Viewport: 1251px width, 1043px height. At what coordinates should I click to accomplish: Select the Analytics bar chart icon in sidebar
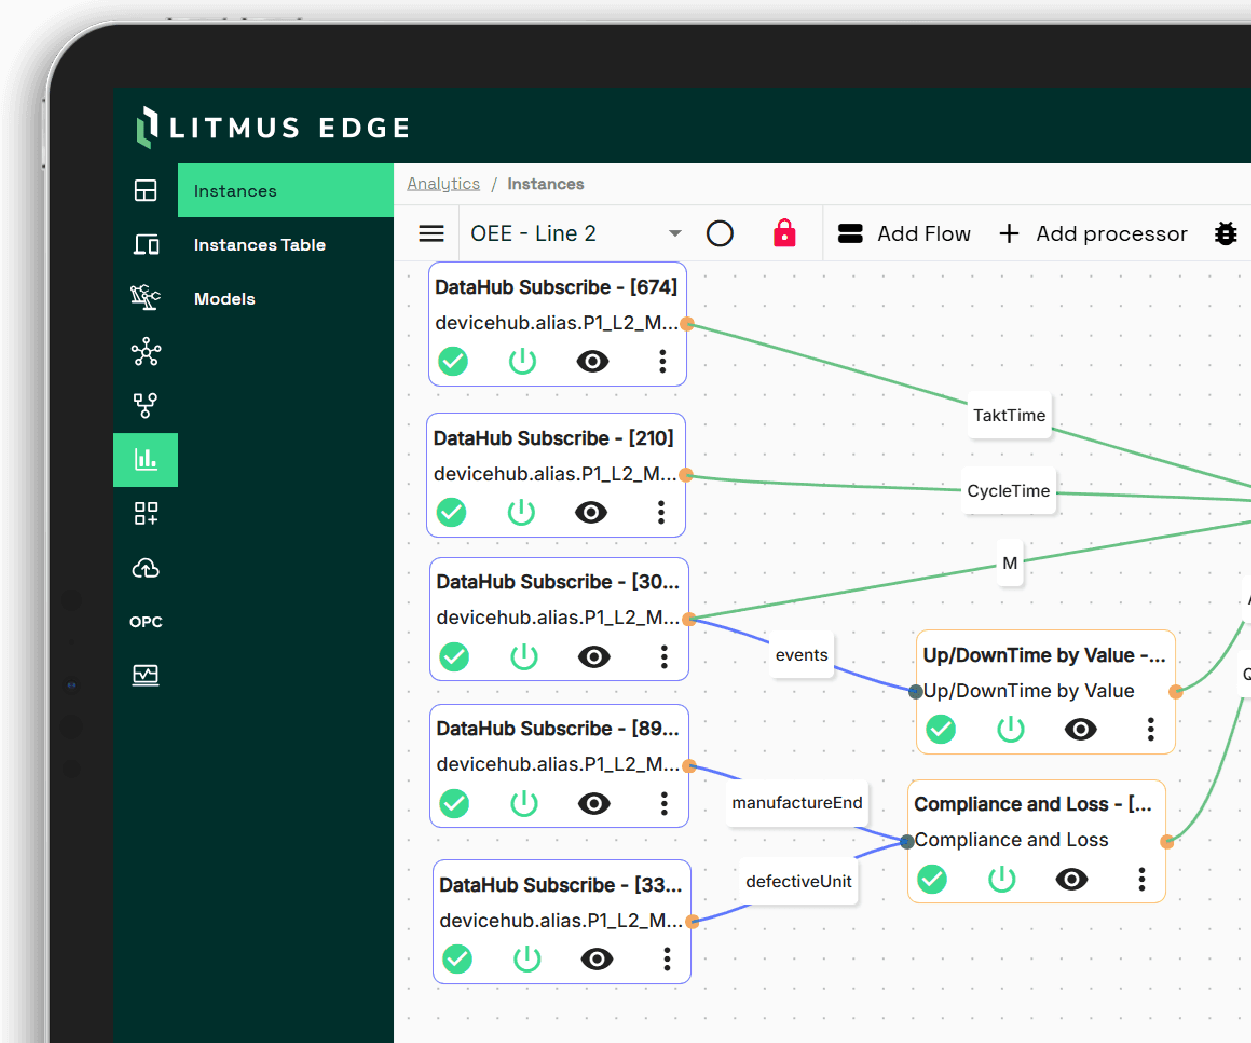(x=145, y=460)
